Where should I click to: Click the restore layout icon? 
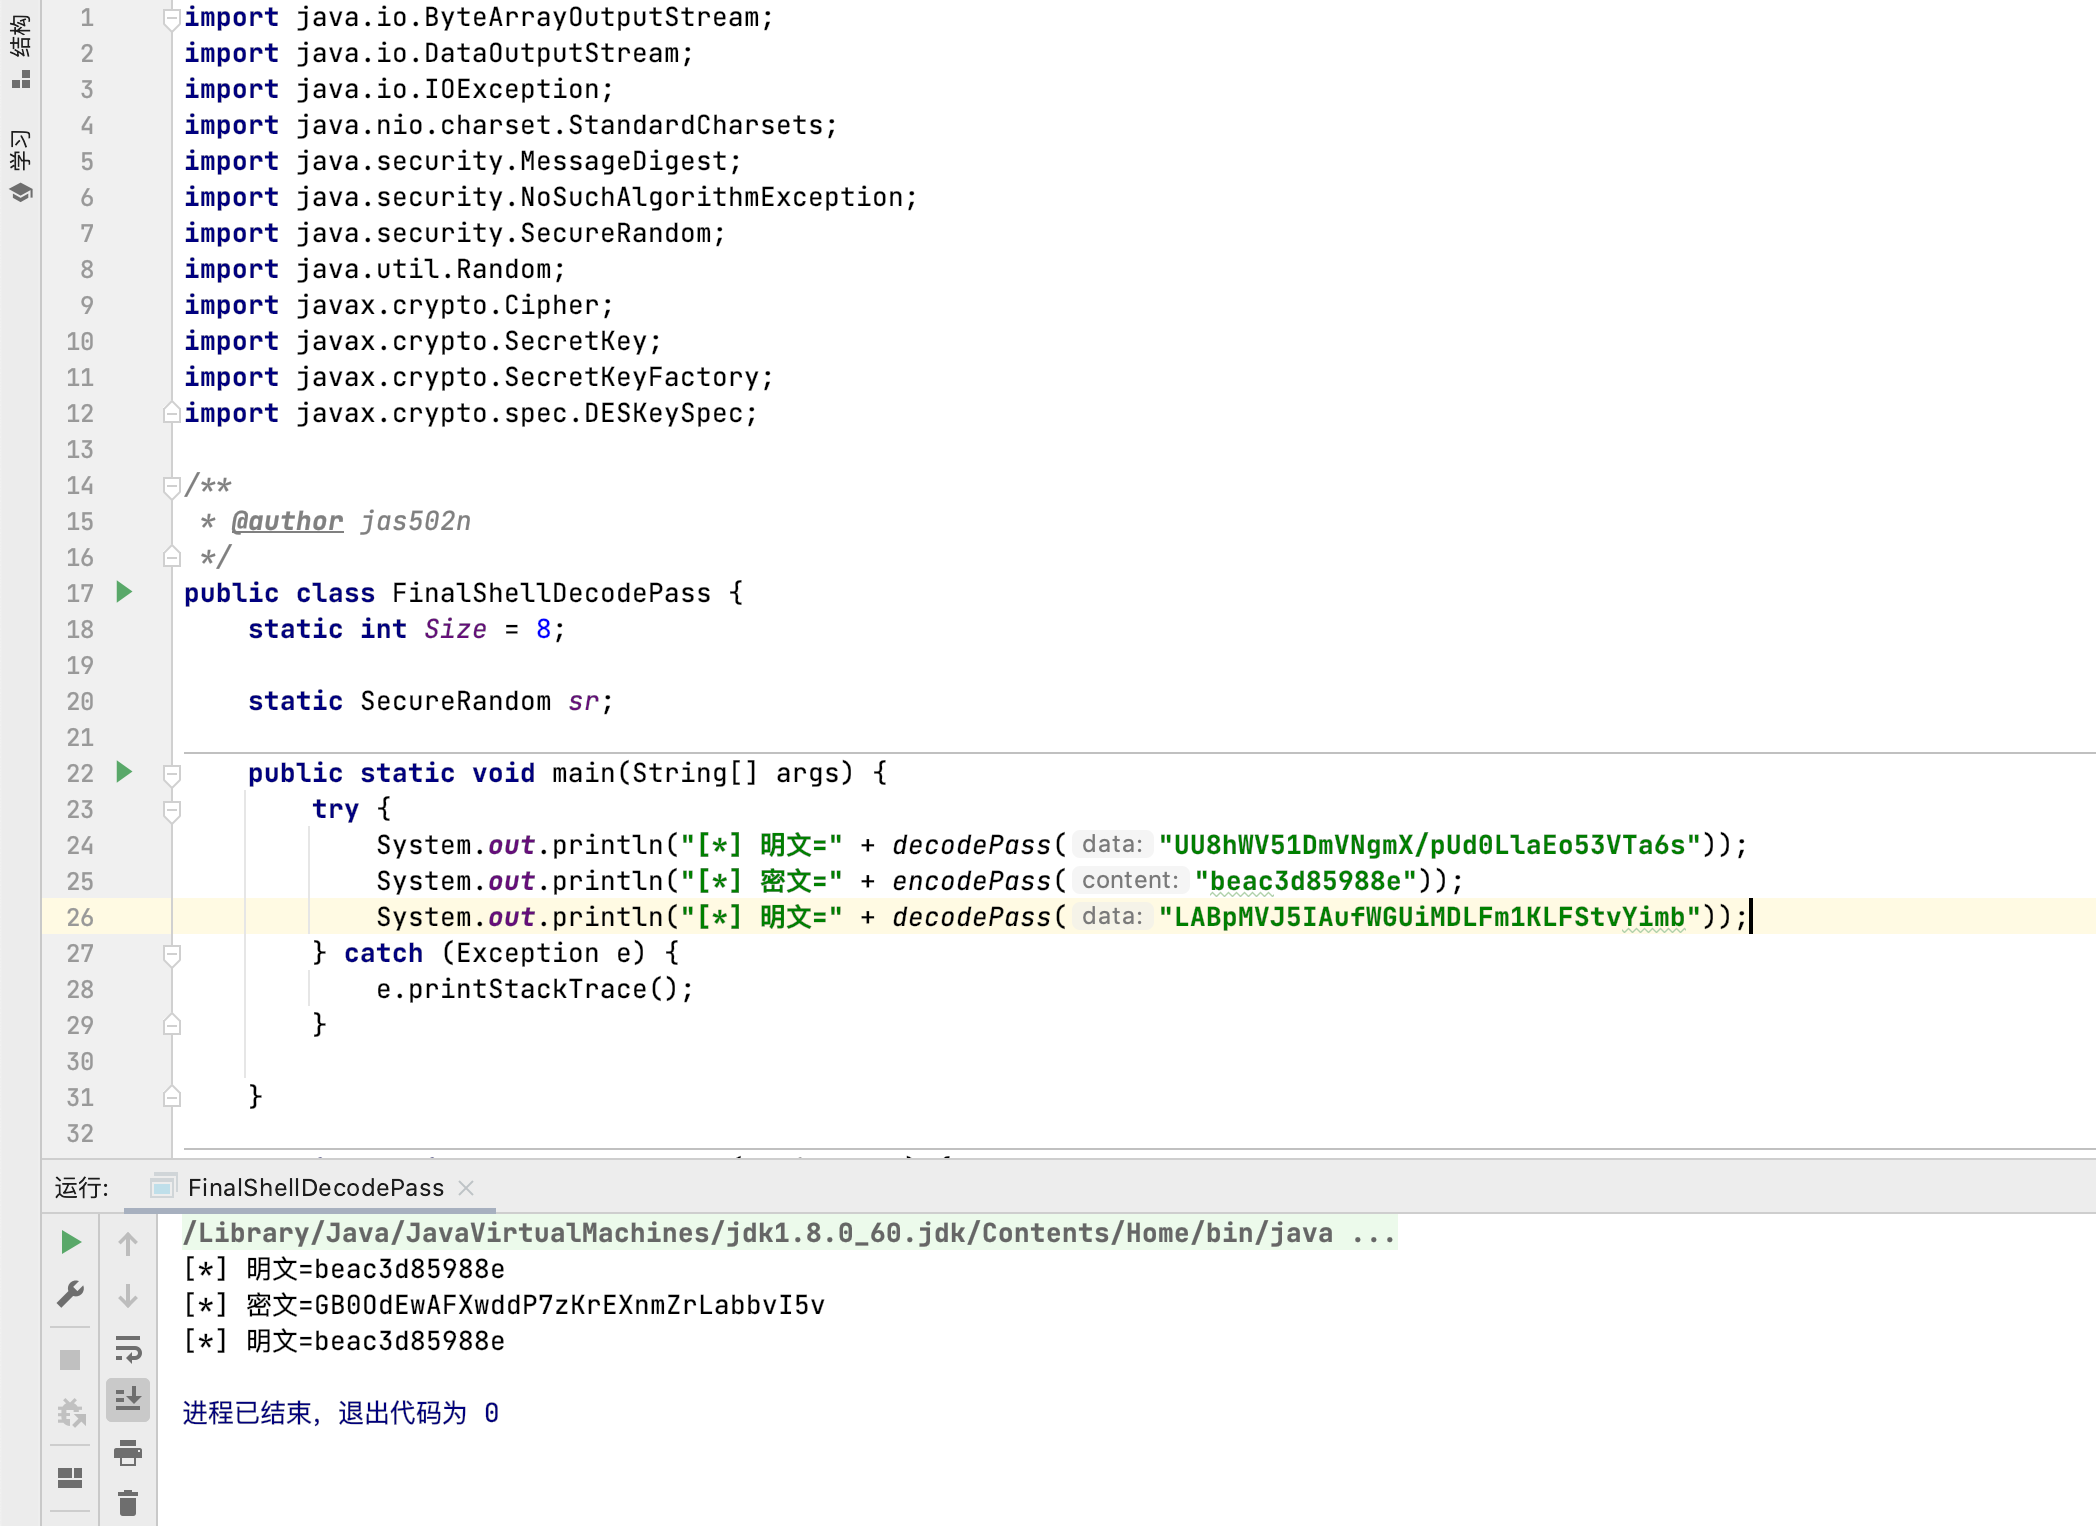pyautogui.click(x=70, y=1477)
